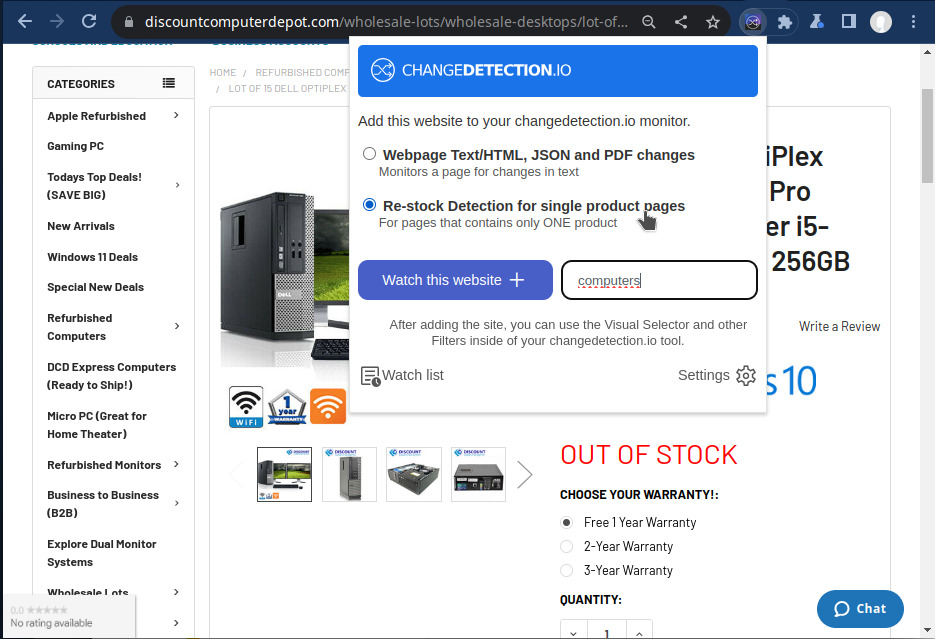Select Re-stock Detection for single product pages
The image size is (935, 639).
370,205
